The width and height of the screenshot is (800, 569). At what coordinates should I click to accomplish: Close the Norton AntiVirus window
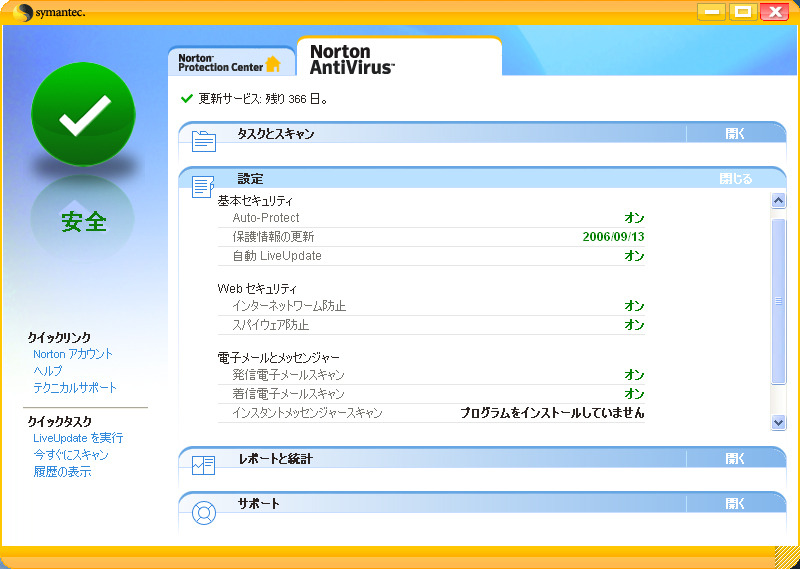pos(774,12)
